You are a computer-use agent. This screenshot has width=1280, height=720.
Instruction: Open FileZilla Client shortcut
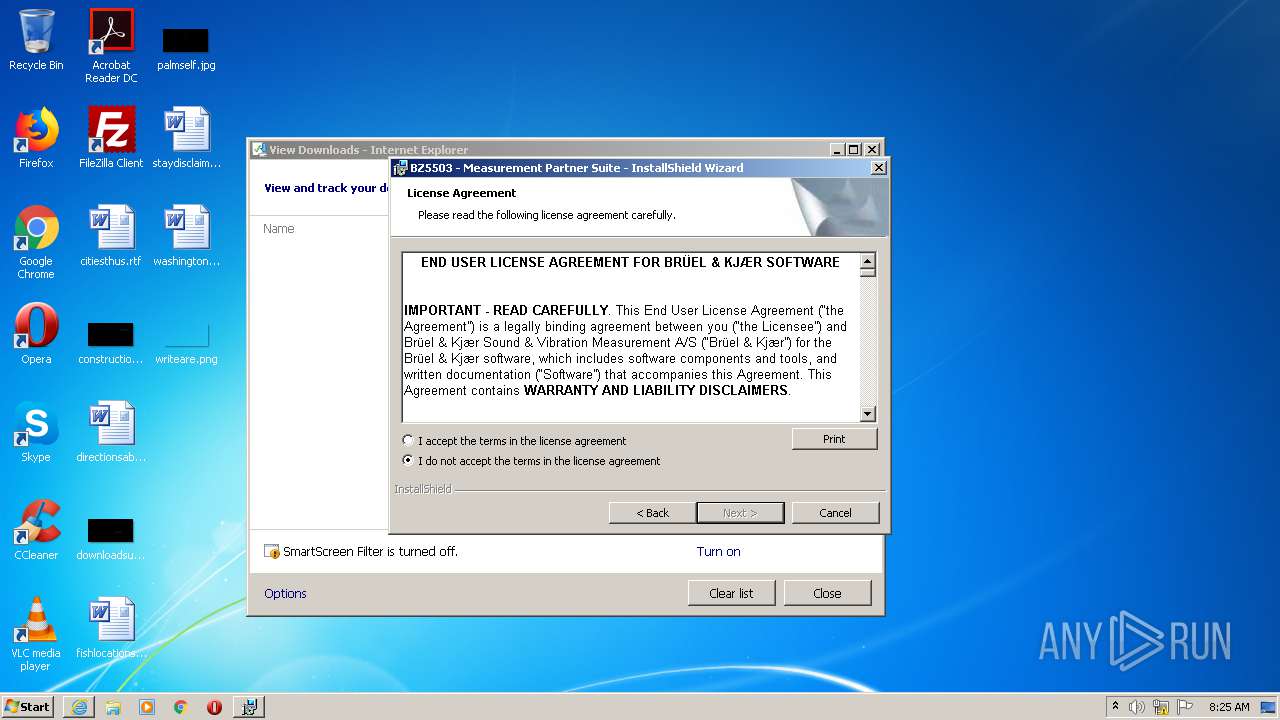(x=111, y=138)
